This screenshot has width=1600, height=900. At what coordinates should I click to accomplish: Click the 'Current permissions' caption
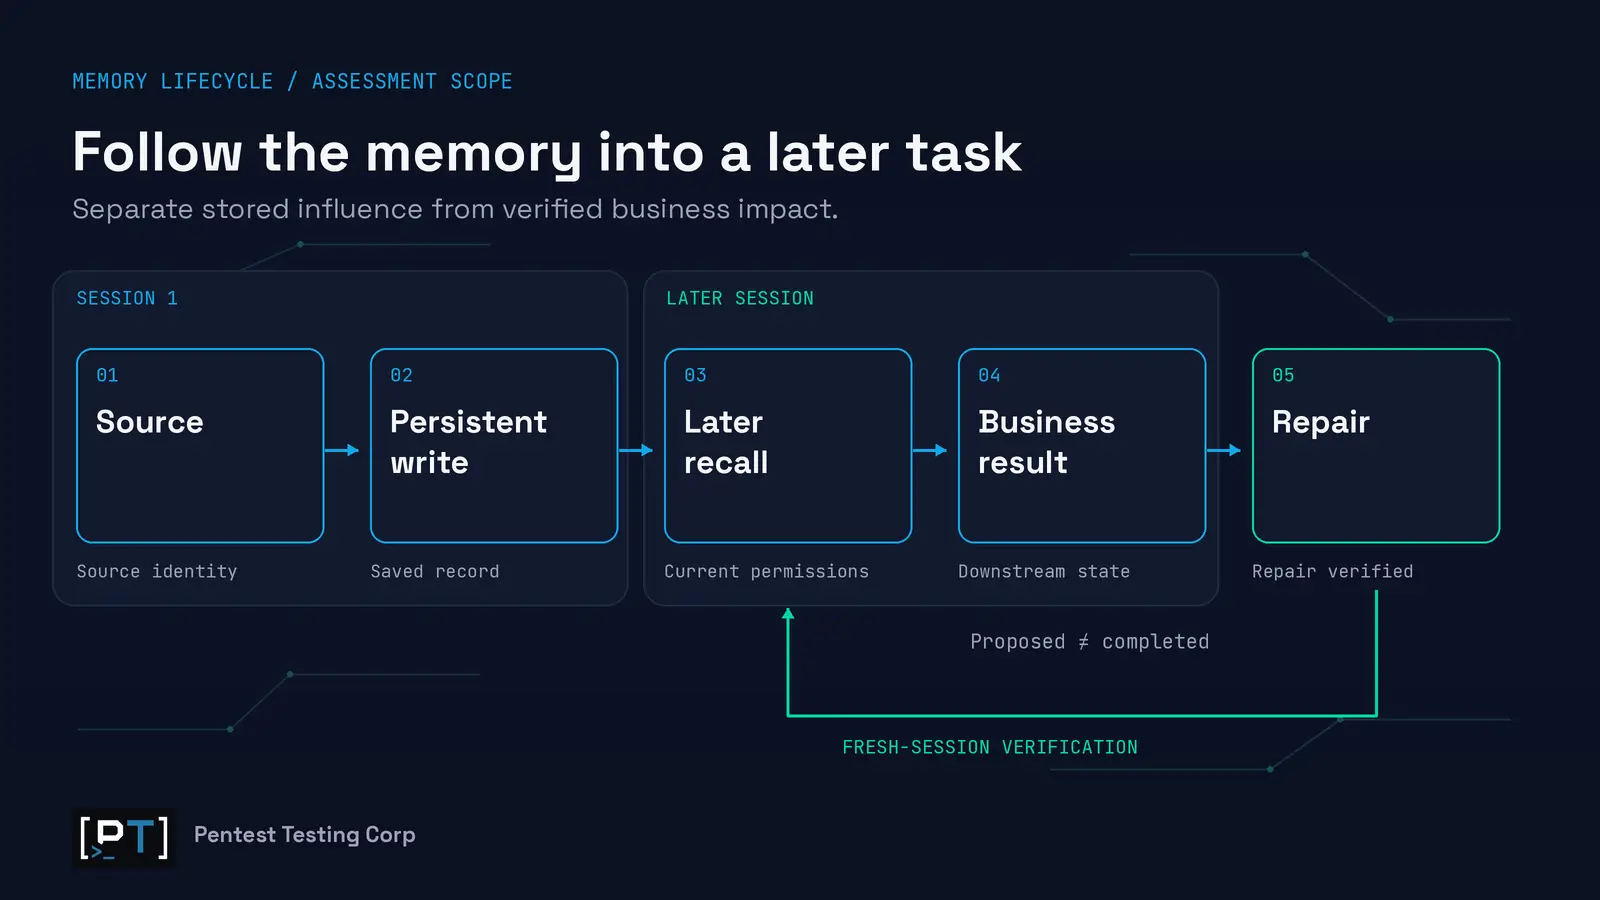[x=767, y=572]
